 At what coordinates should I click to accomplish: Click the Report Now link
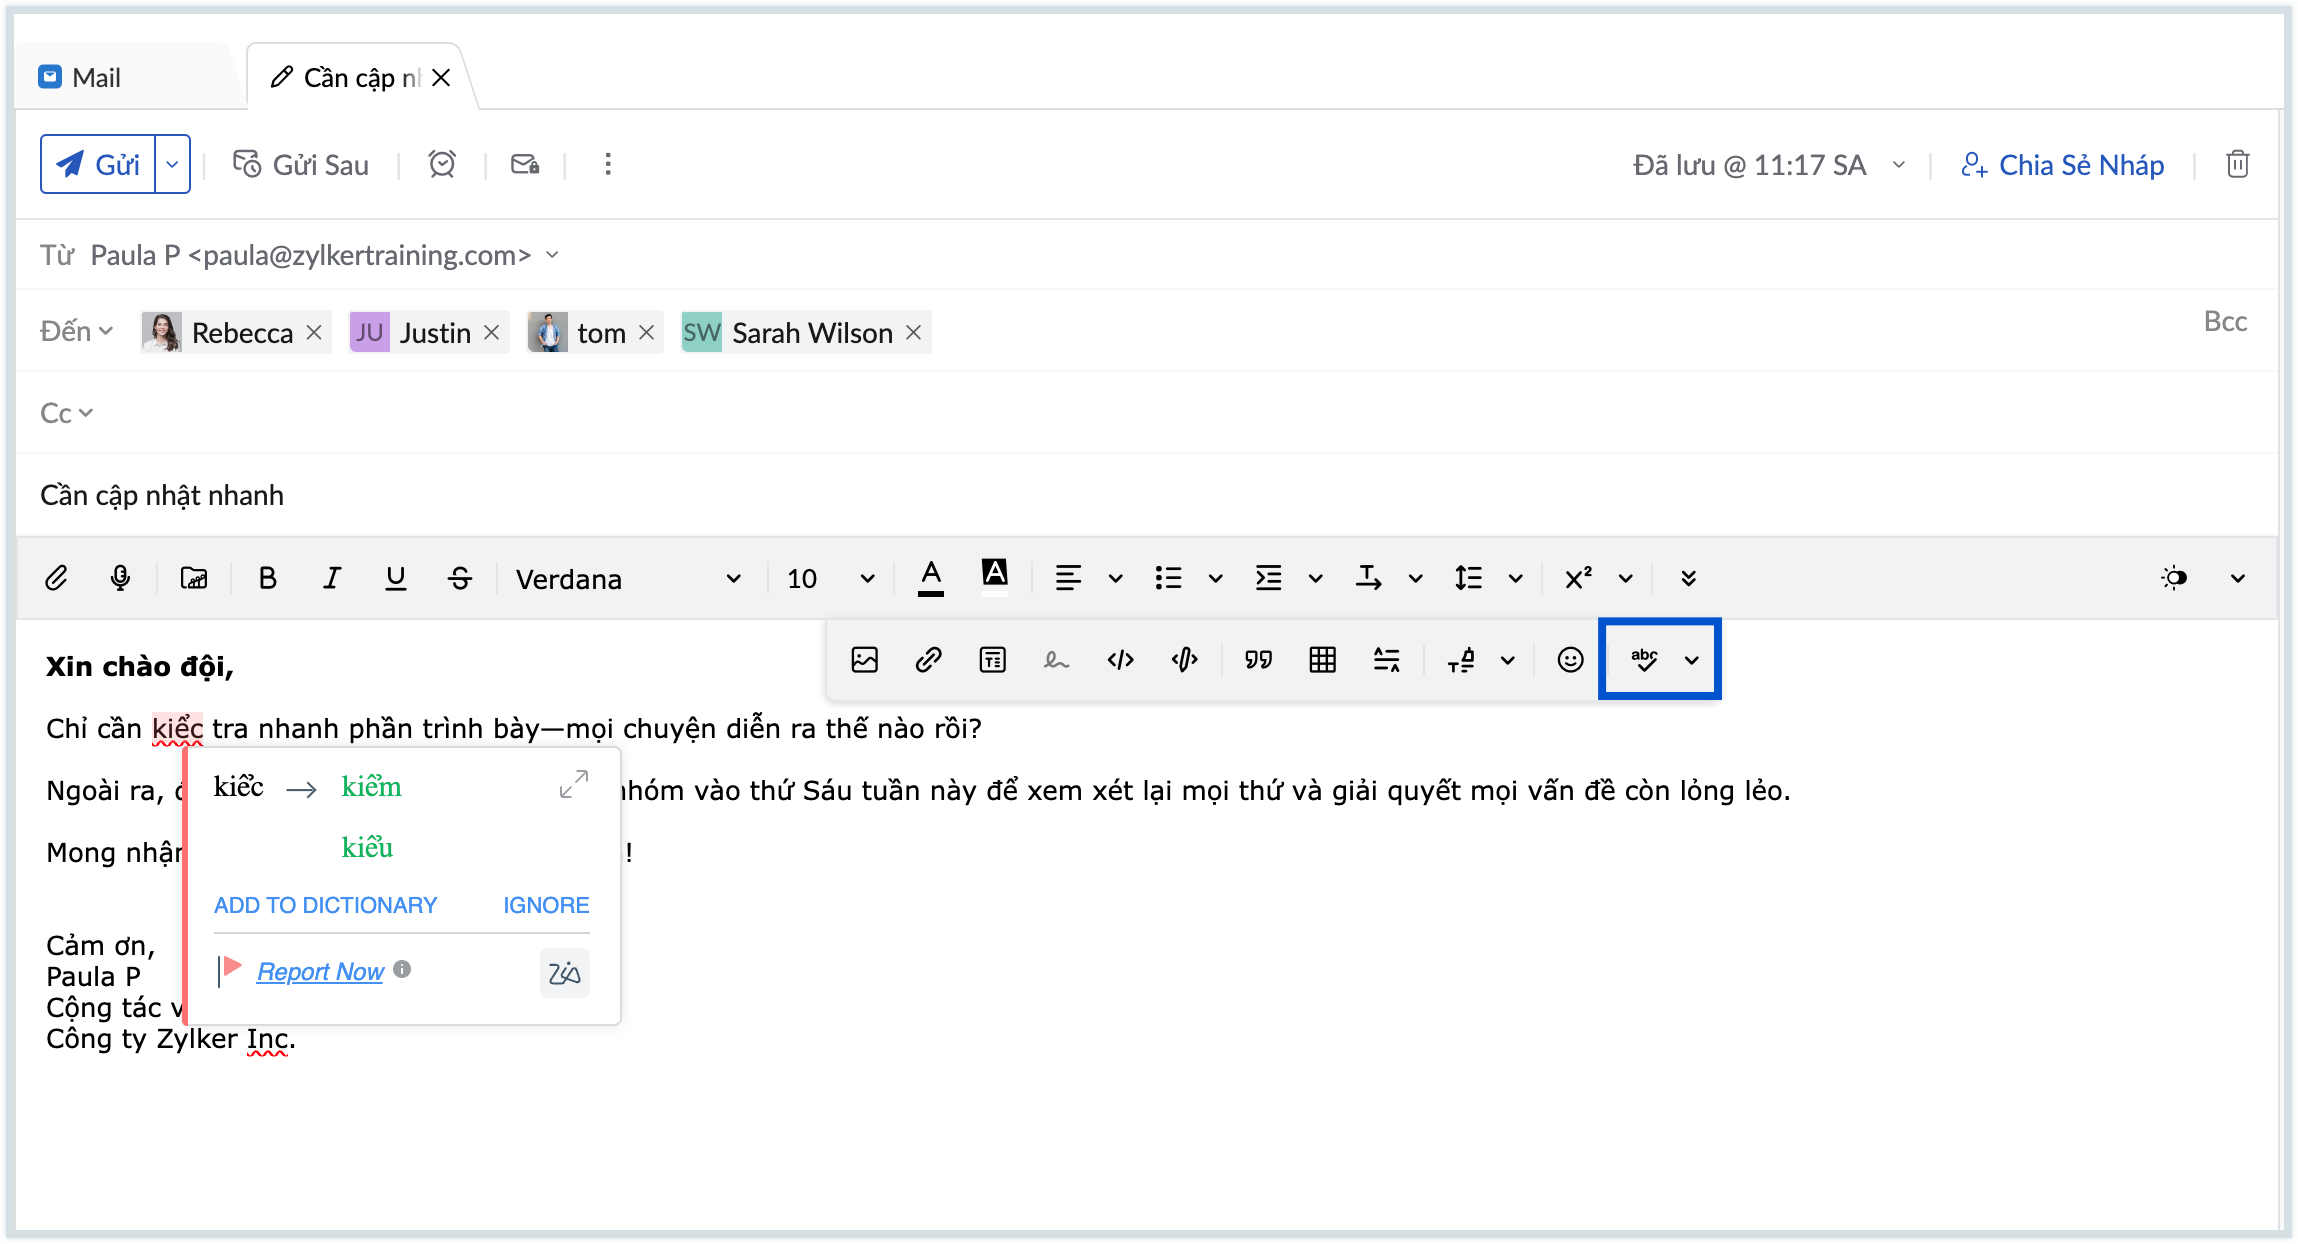pos(320,972)
